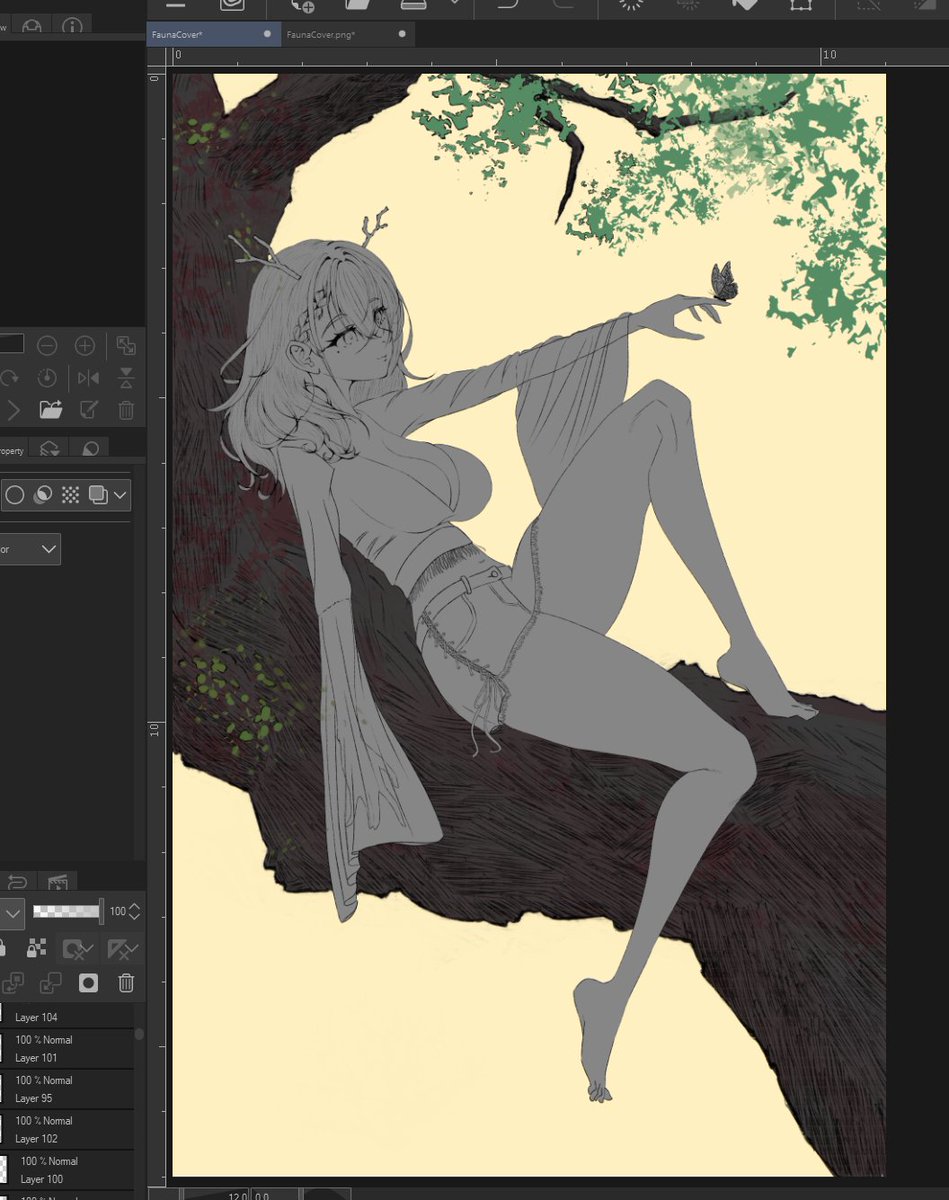Adjust opacity using the stepper arrows
This screenshot has width=949, height=1200.
(x=135, y=912)
